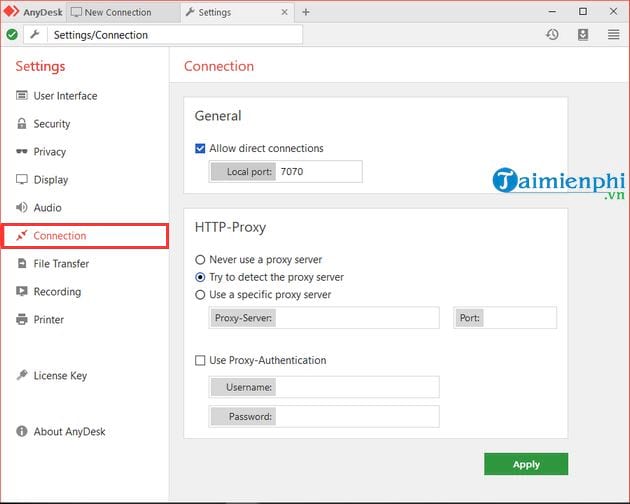
Task: Click the Security padlock icon
Action: point(22,124)
